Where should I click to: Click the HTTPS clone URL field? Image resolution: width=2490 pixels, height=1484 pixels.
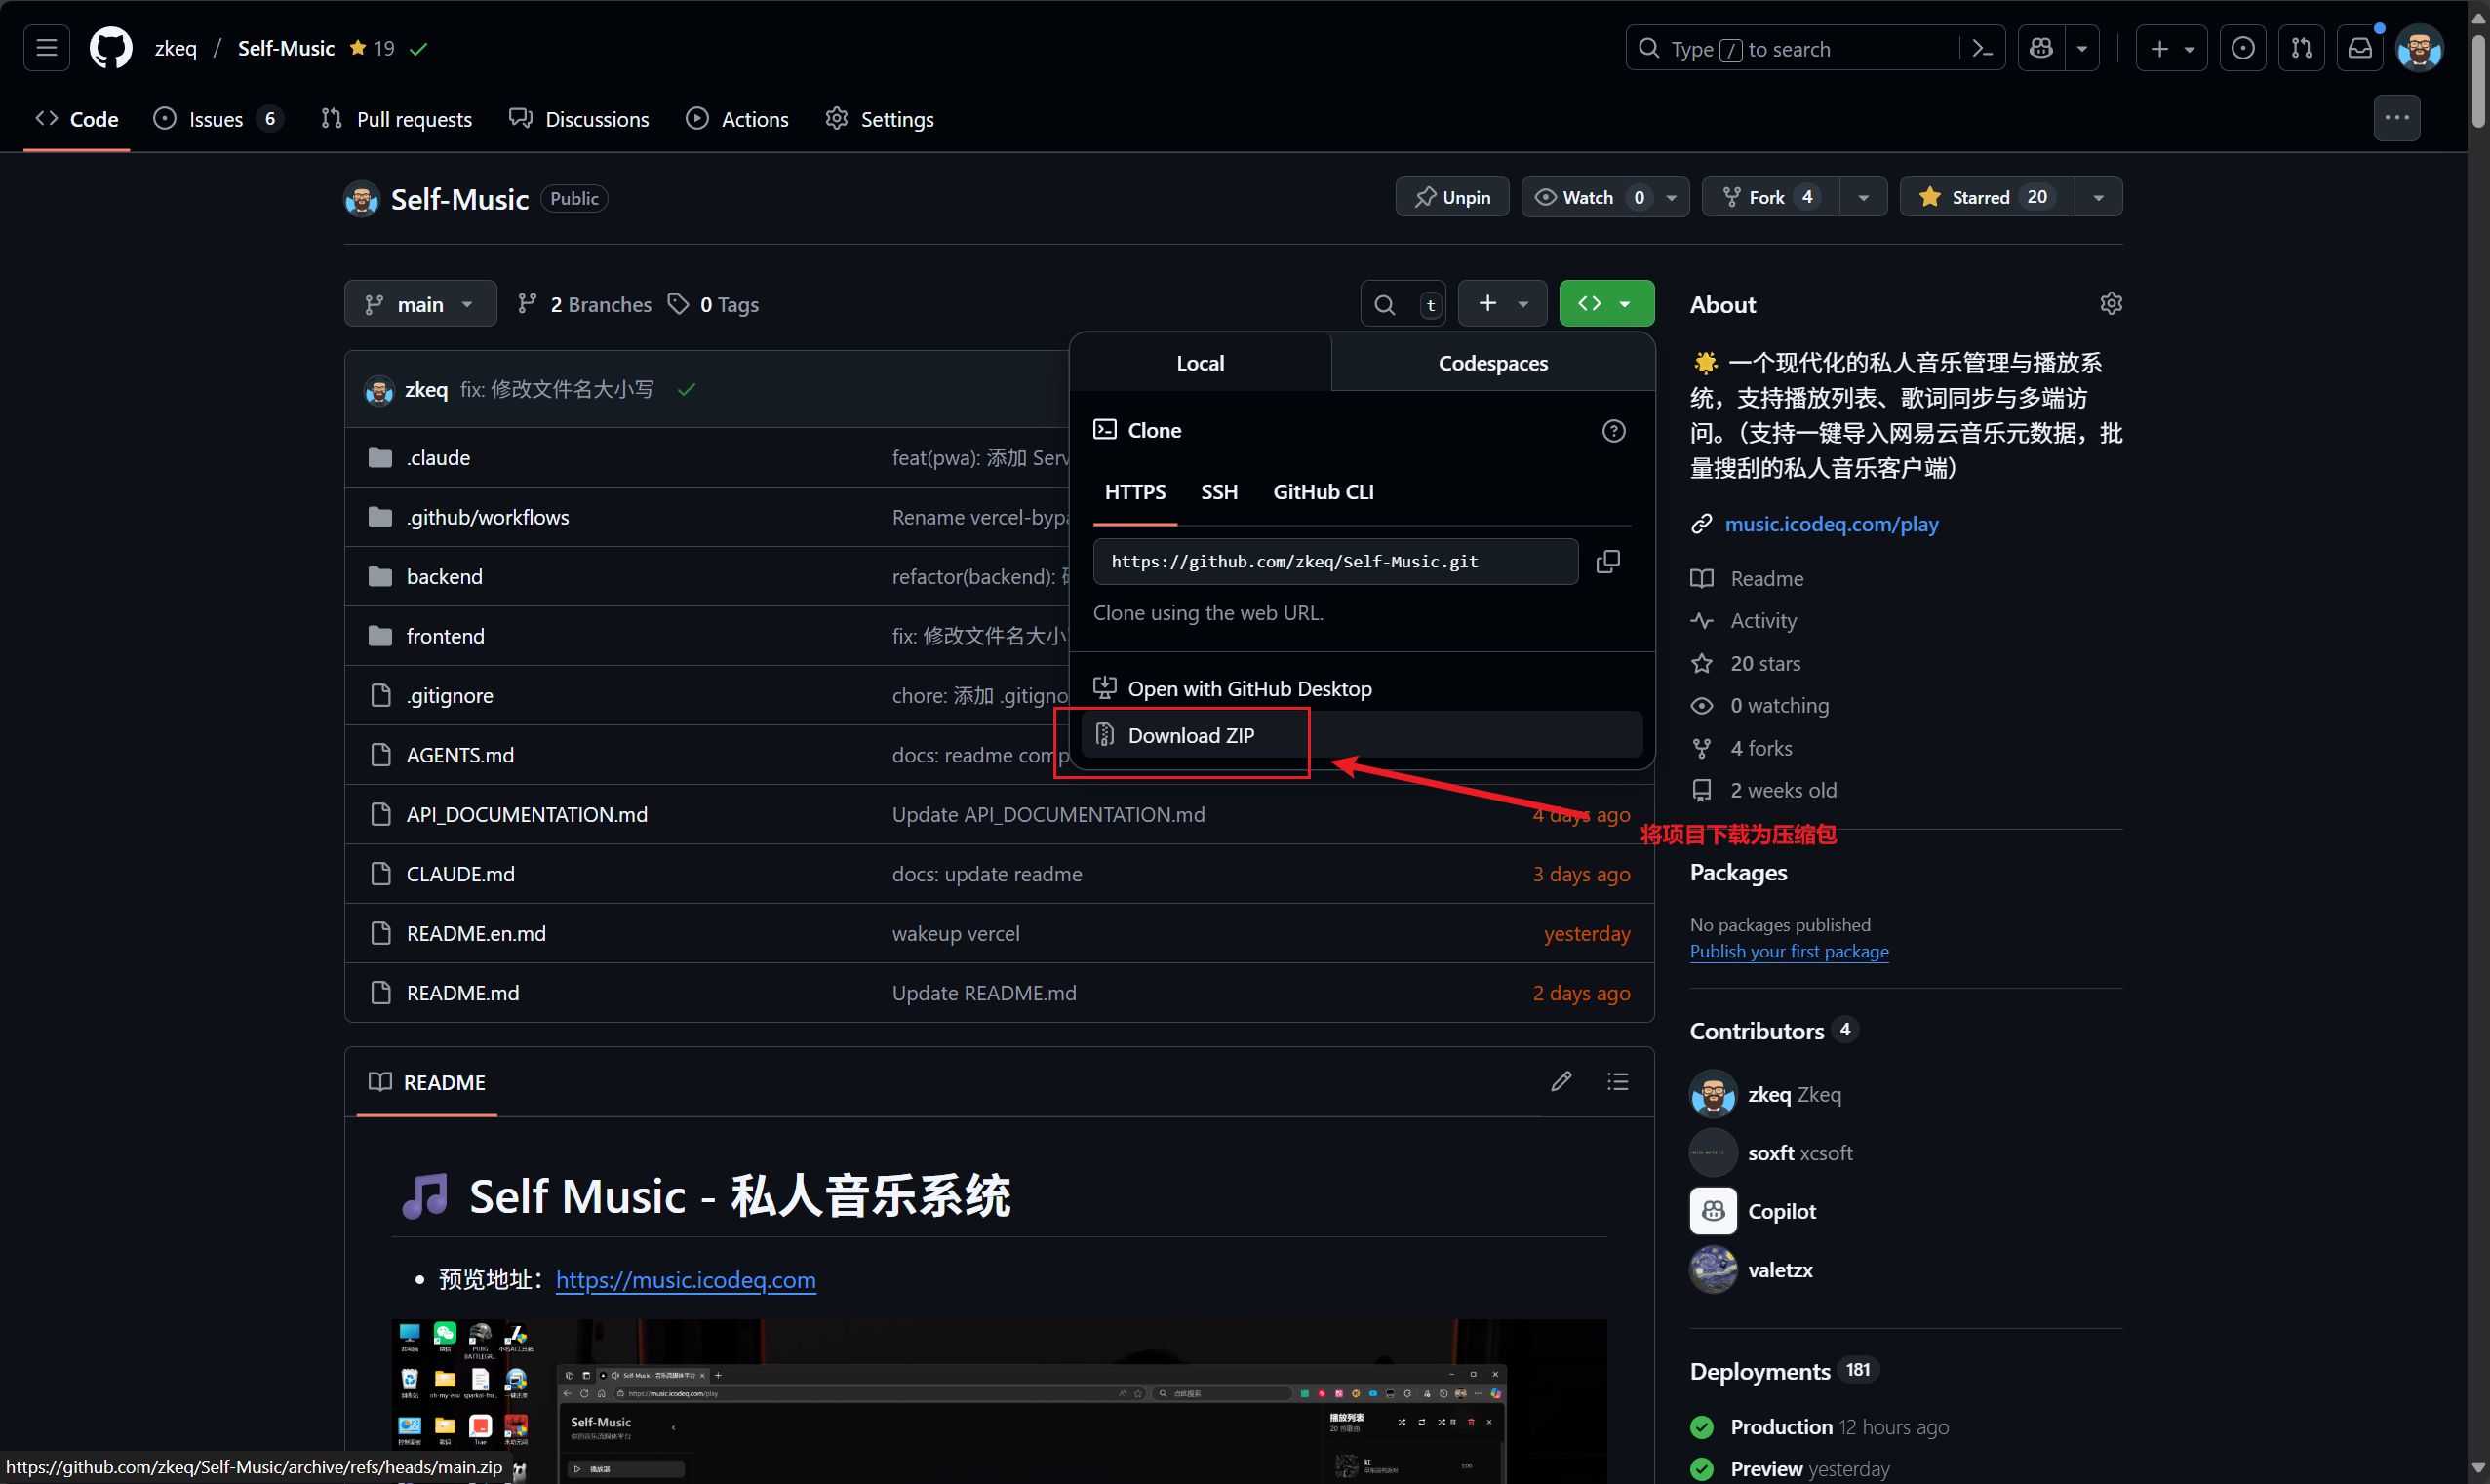click(x=1335, y=561)
